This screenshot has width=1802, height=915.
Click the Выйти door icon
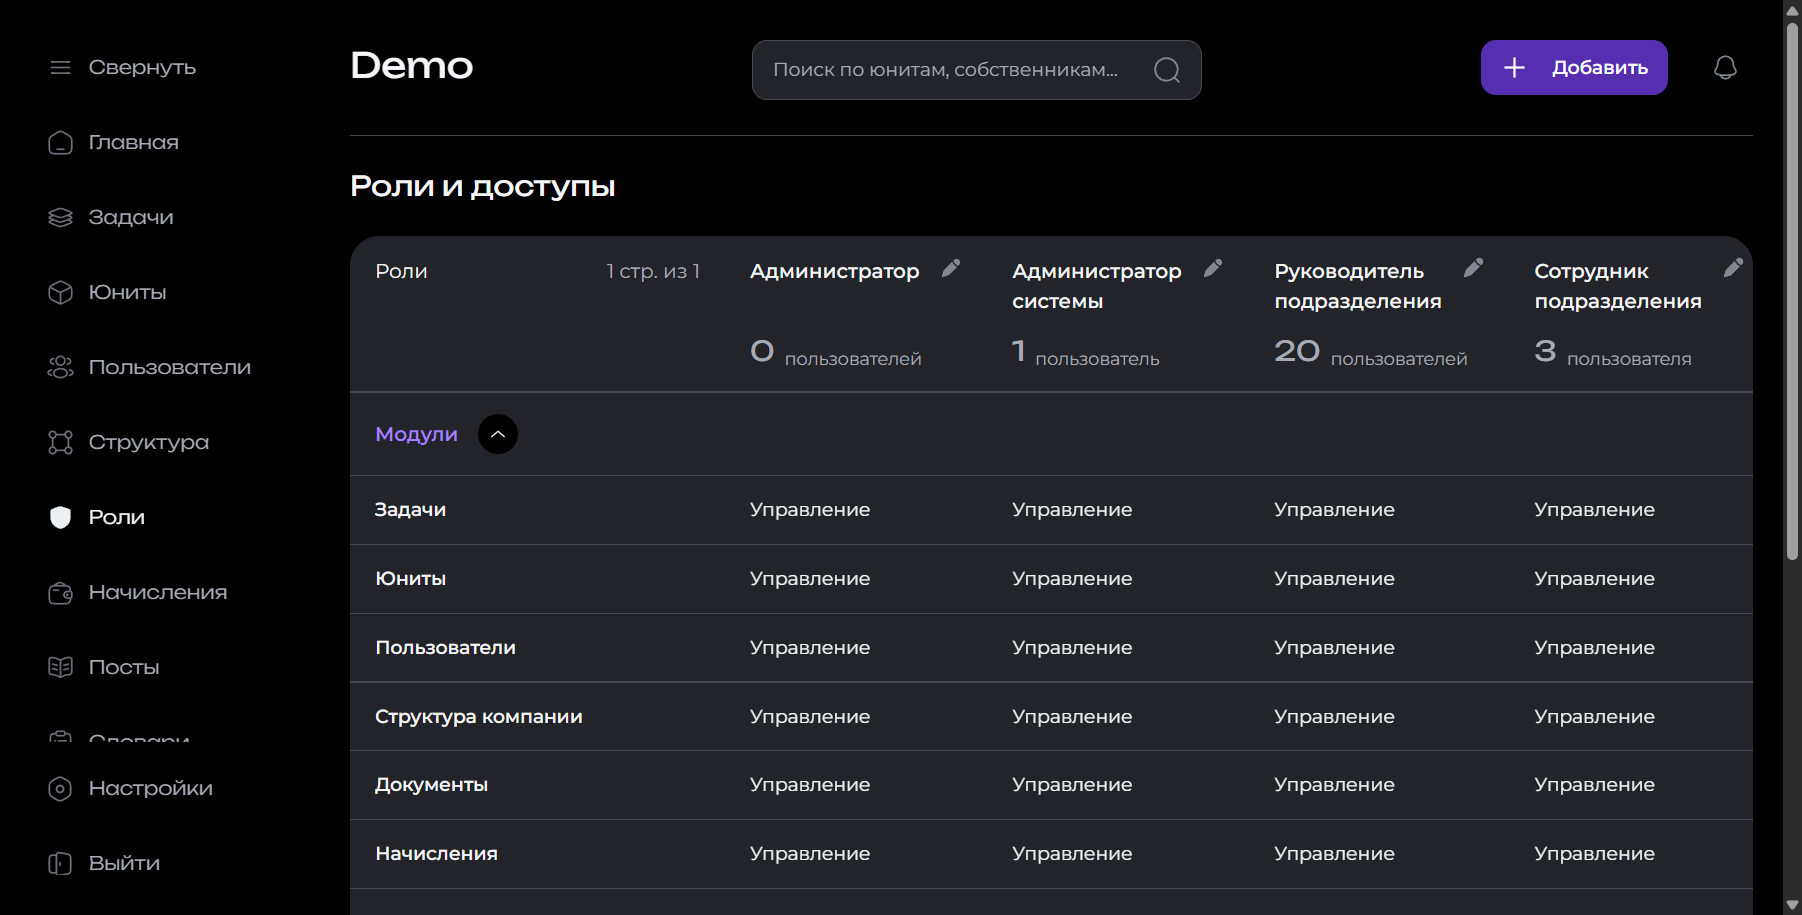pos(60,863)
